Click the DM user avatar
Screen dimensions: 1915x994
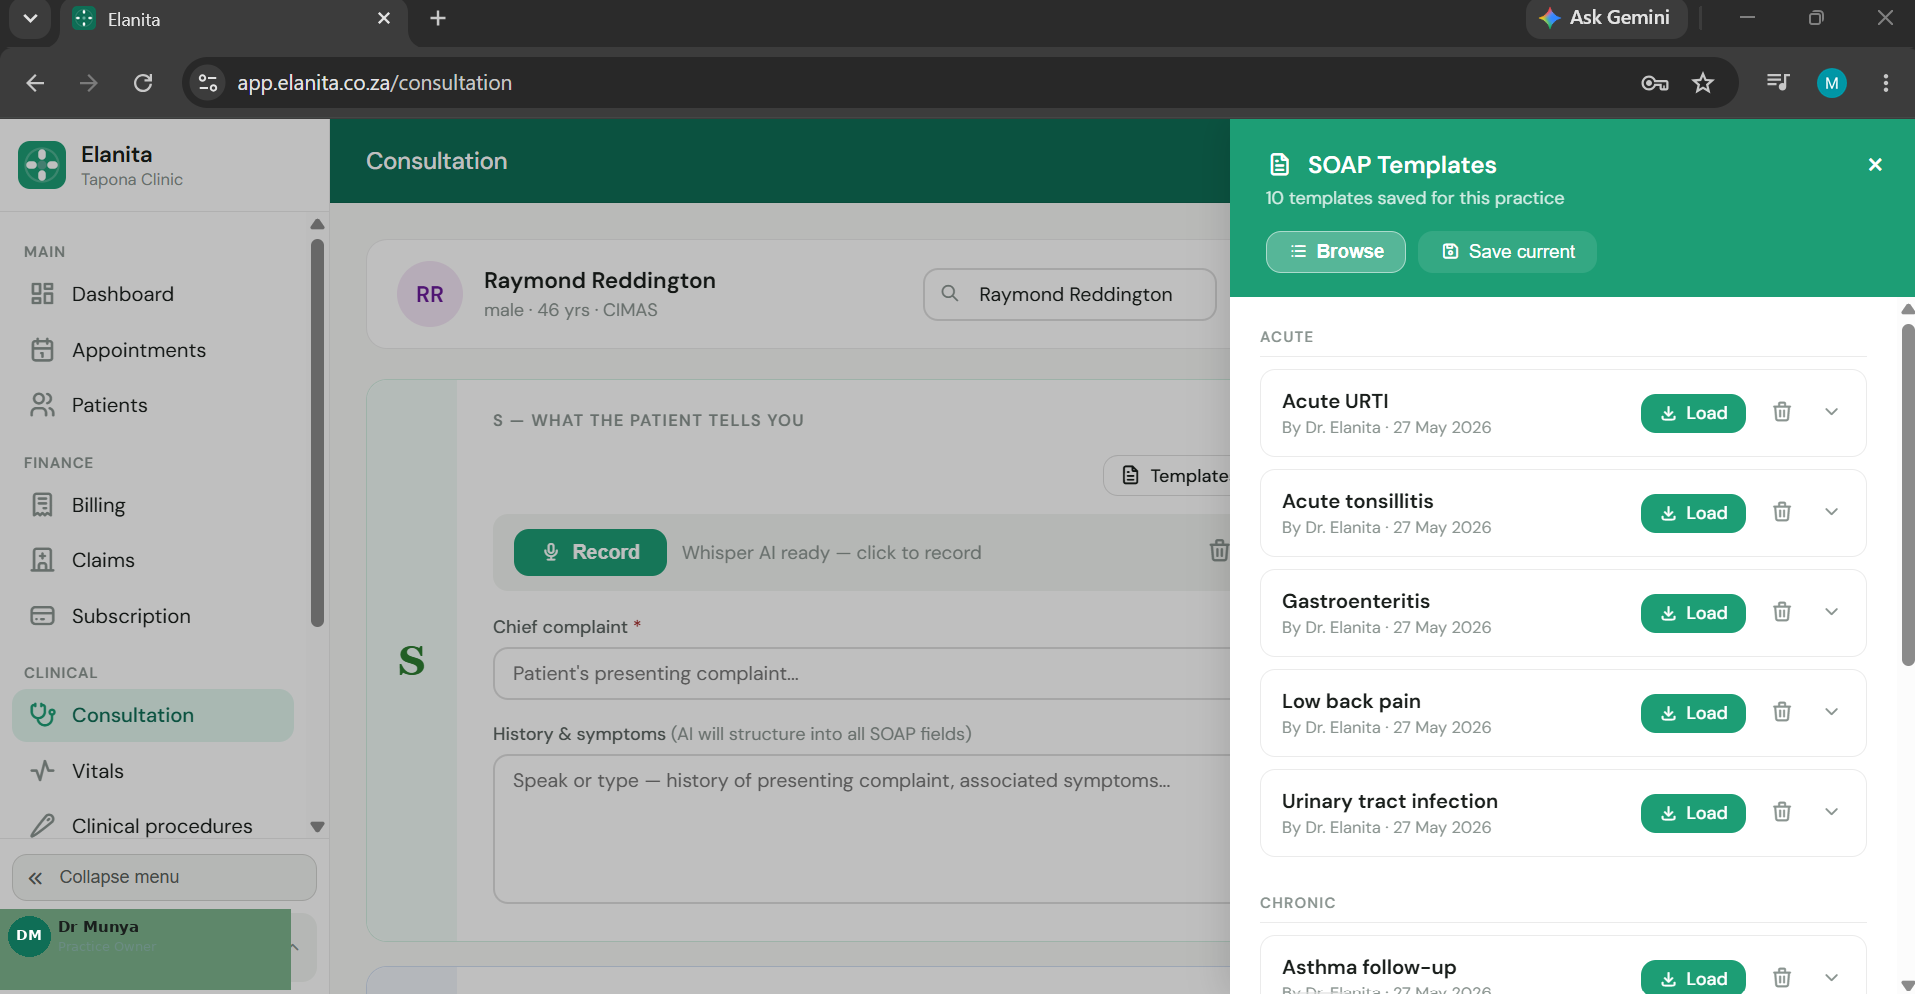29,936
